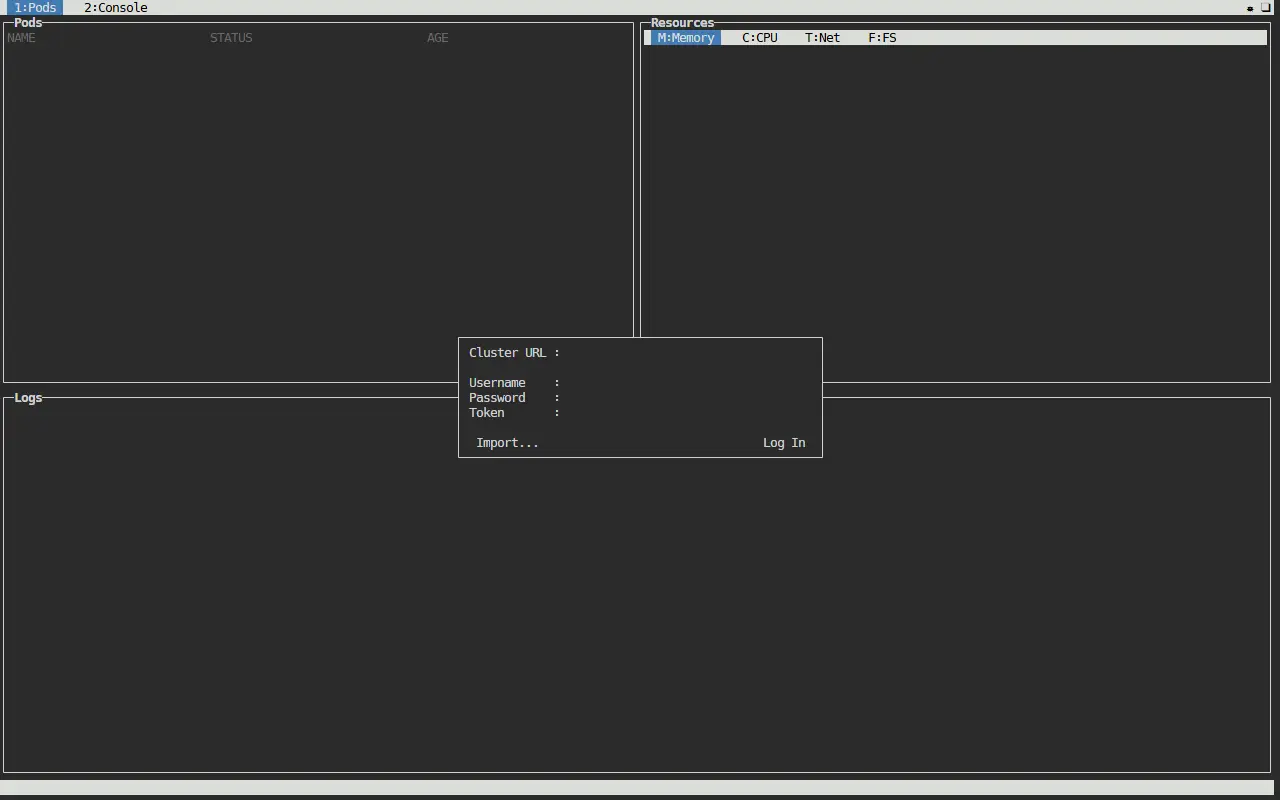Click the AGE column header in Pods
The height and width of the screenshot is (800, 1280).
click(438, 38)
